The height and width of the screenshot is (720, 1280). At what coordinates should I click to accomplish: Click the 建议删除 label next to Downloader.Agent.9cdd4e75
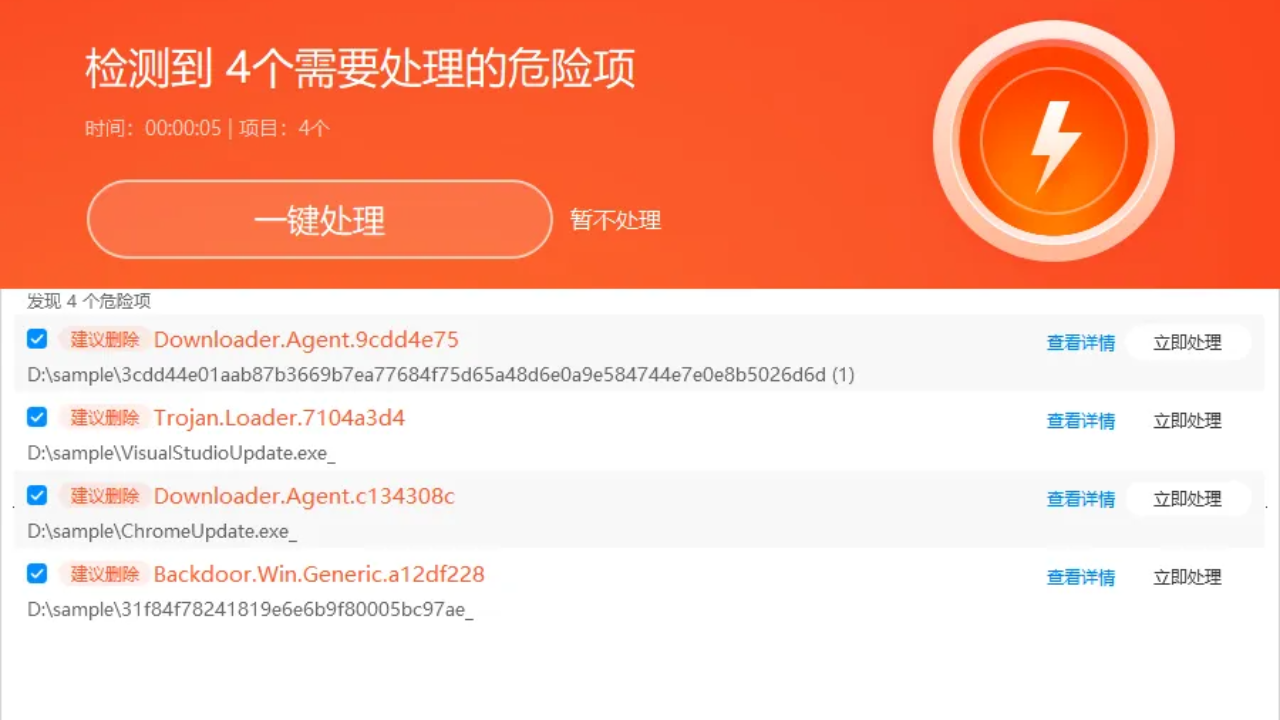[x=105, y=340]
